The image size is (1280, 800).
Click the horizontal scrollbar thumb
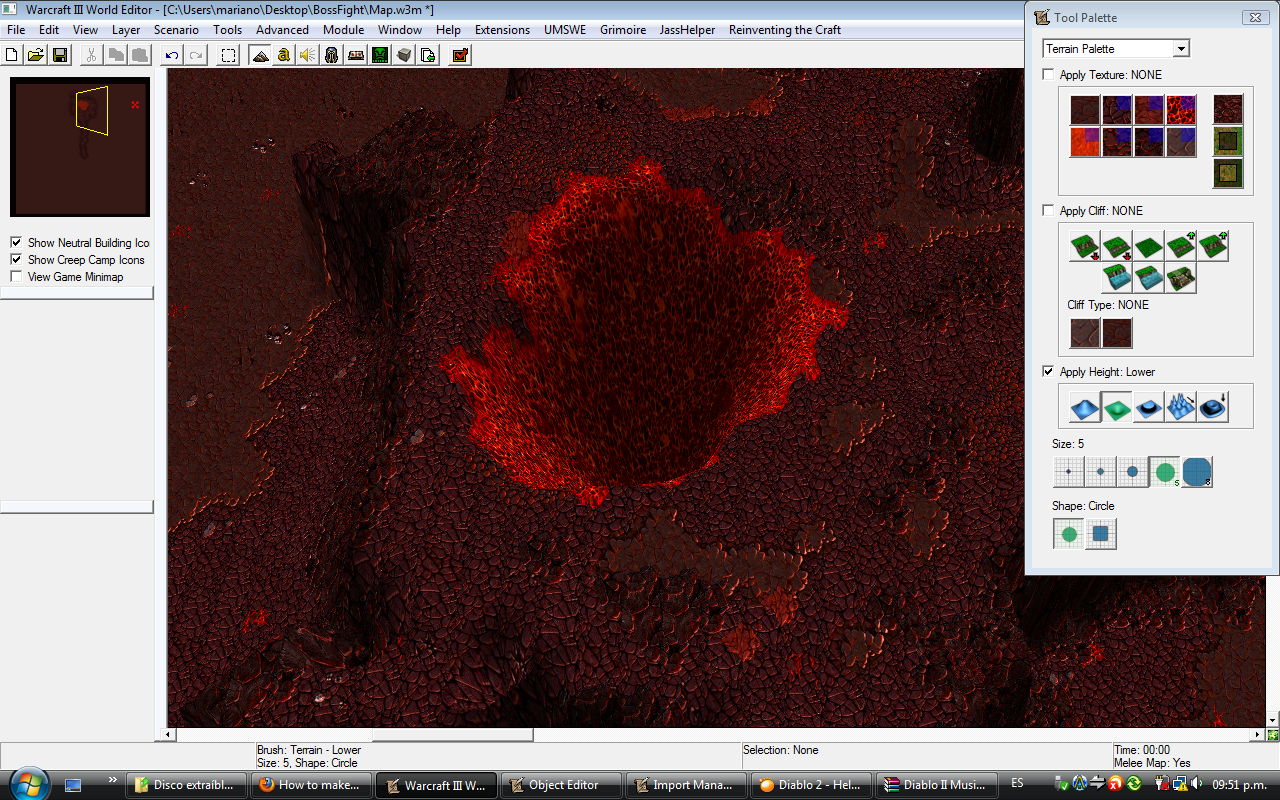[452, 735]
